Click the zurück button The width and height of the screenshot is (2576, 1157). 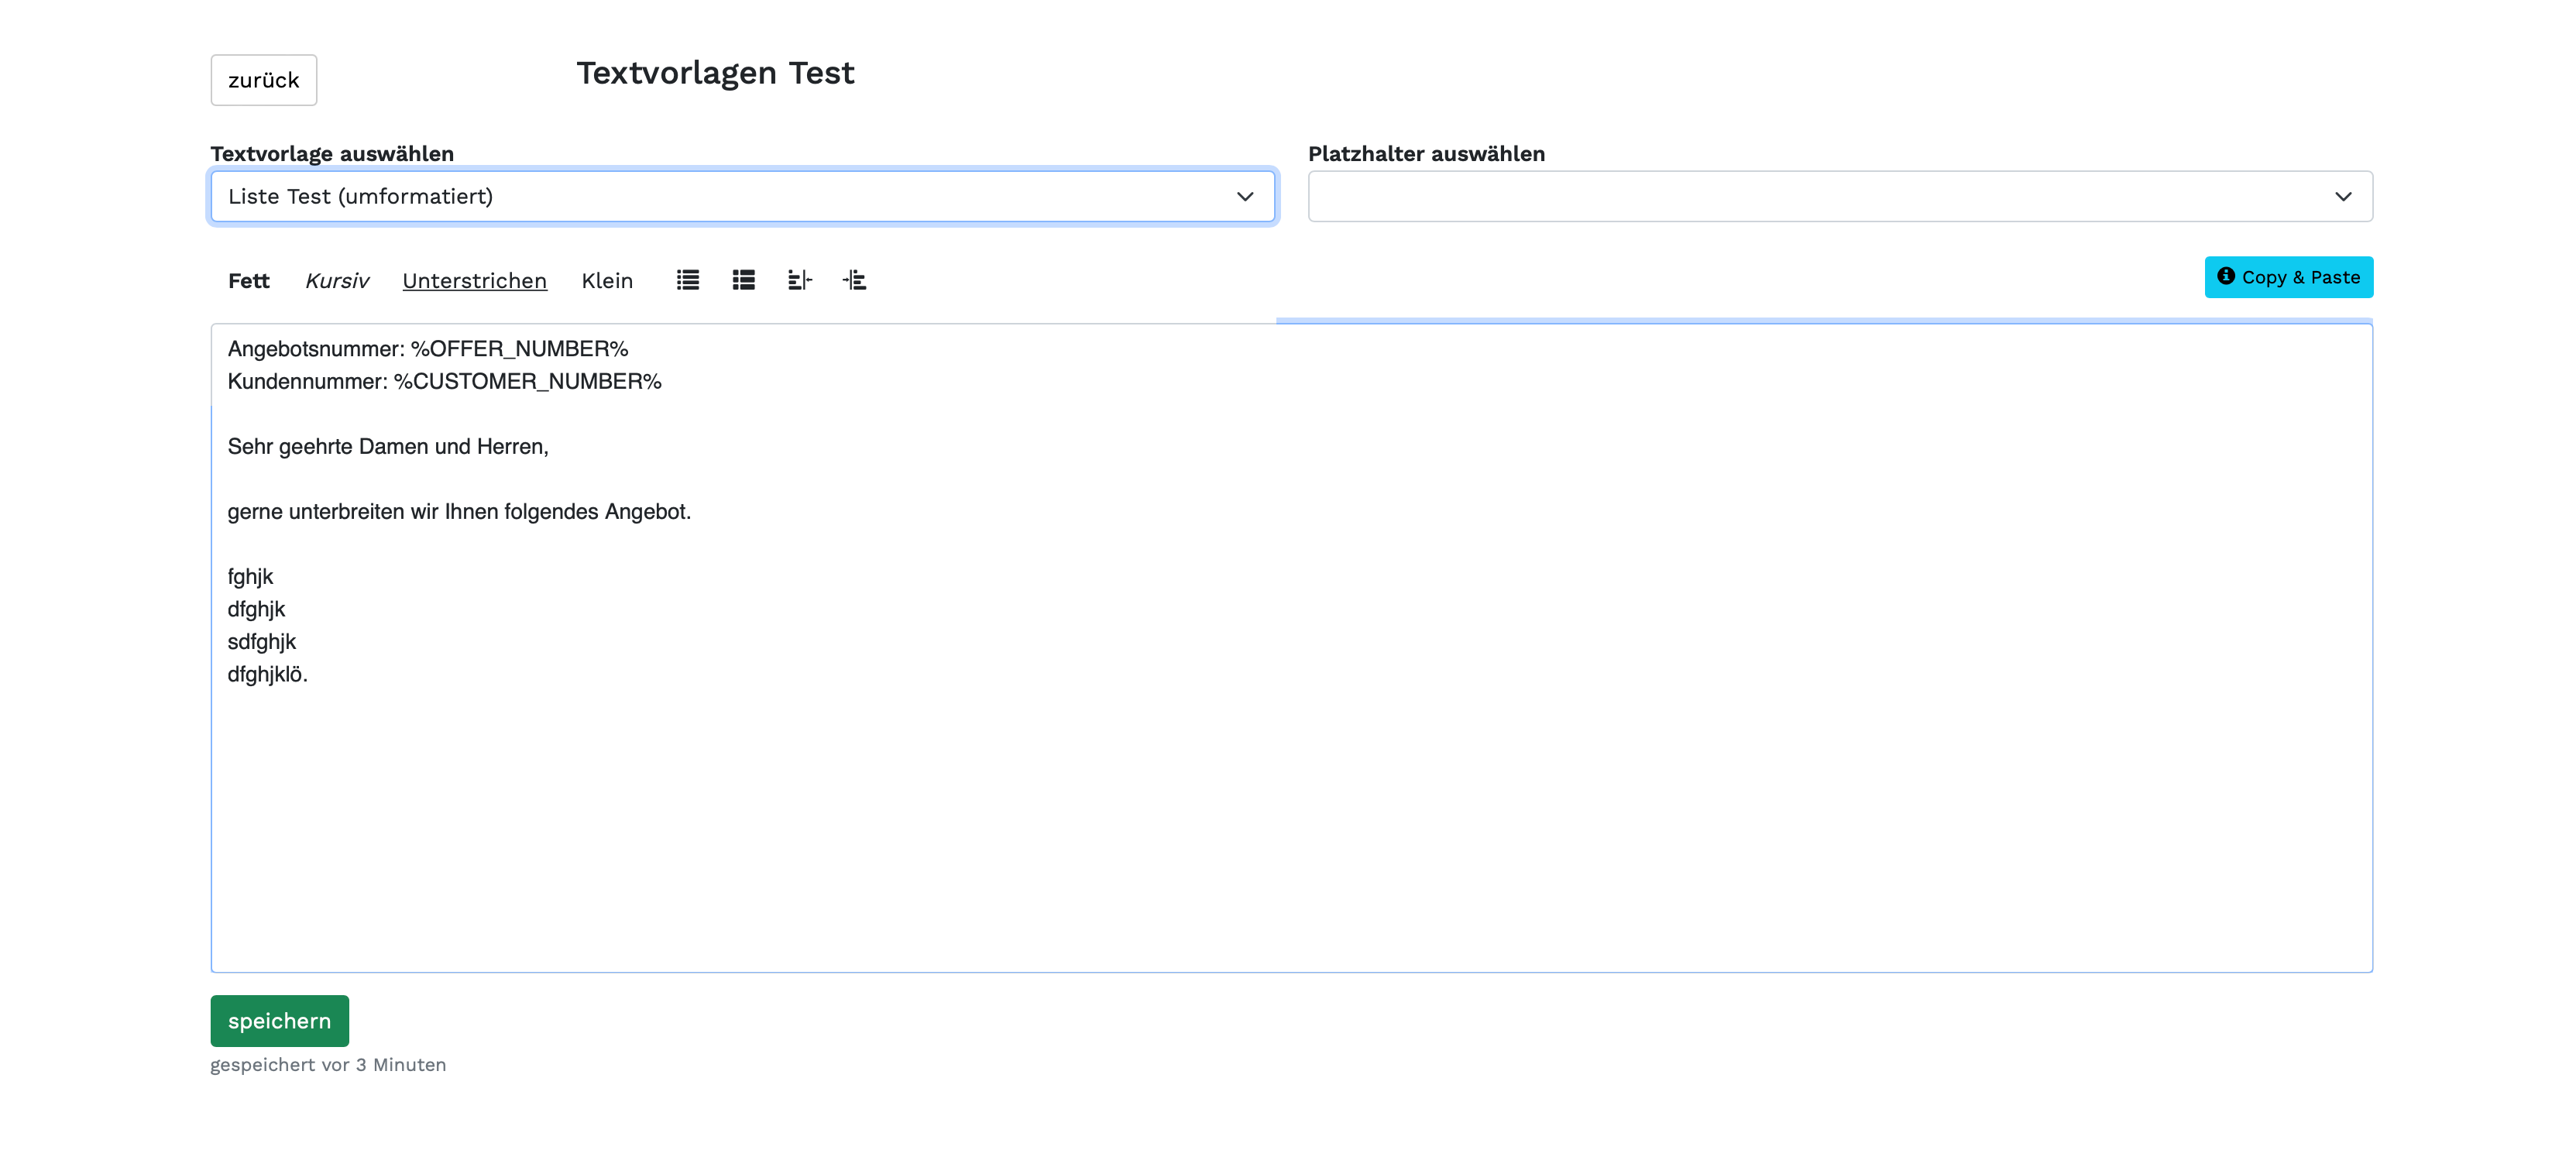(x=263, y=80)
